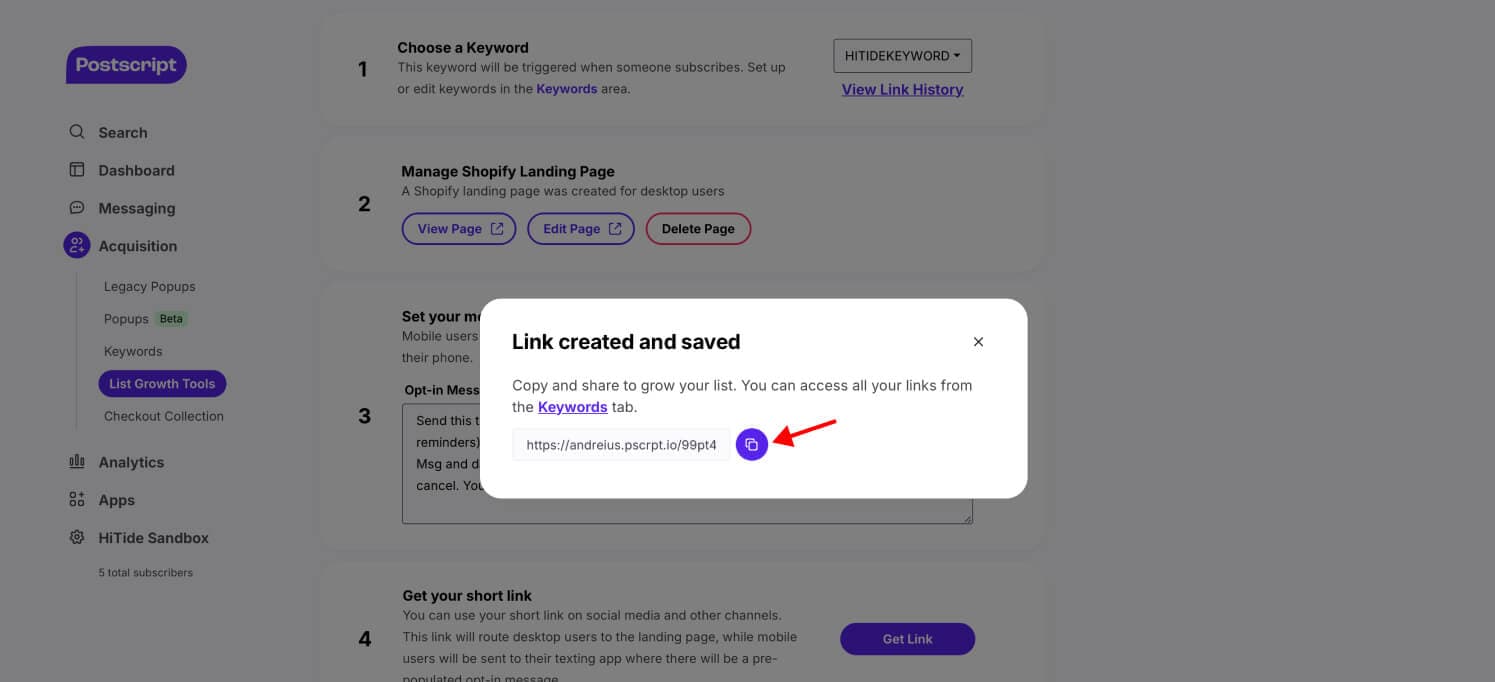1495x682 pixels.
Task: Click the Messaging chat bubble icon
Action: pyautogui.click(x=77, y=208)
